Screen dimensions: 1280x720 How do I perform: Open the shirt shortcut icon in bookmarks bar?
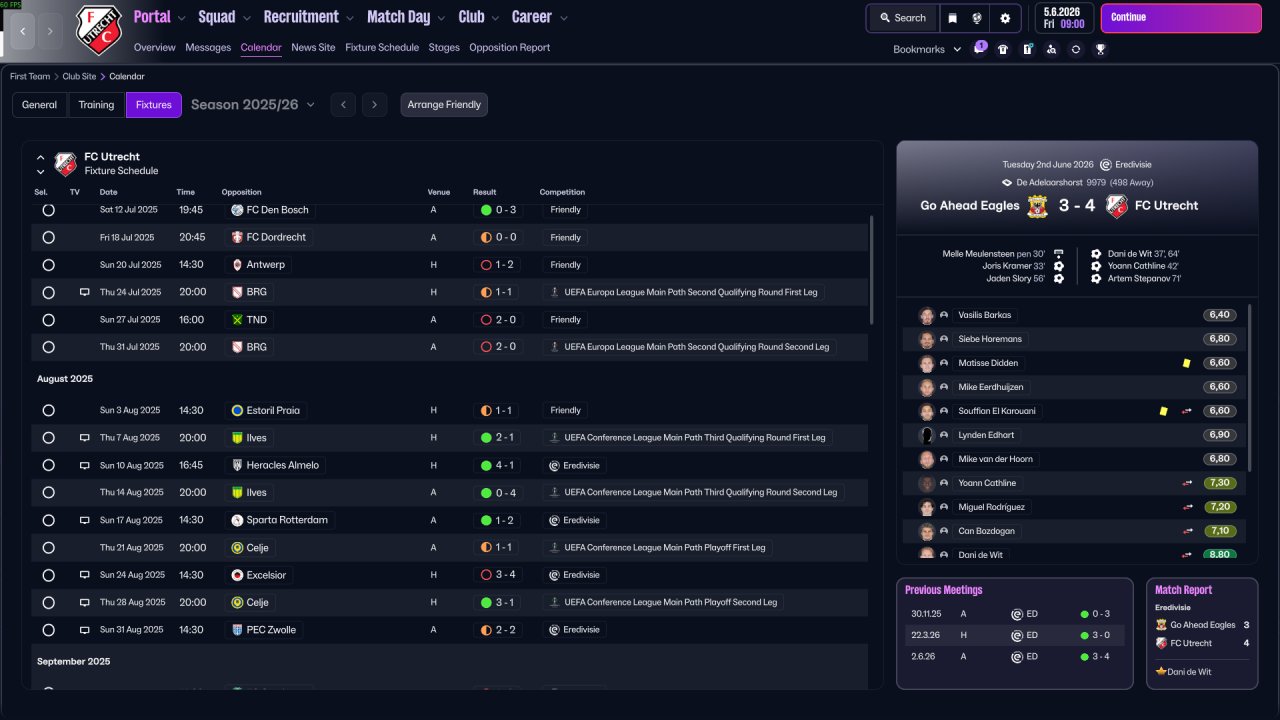1003,49
